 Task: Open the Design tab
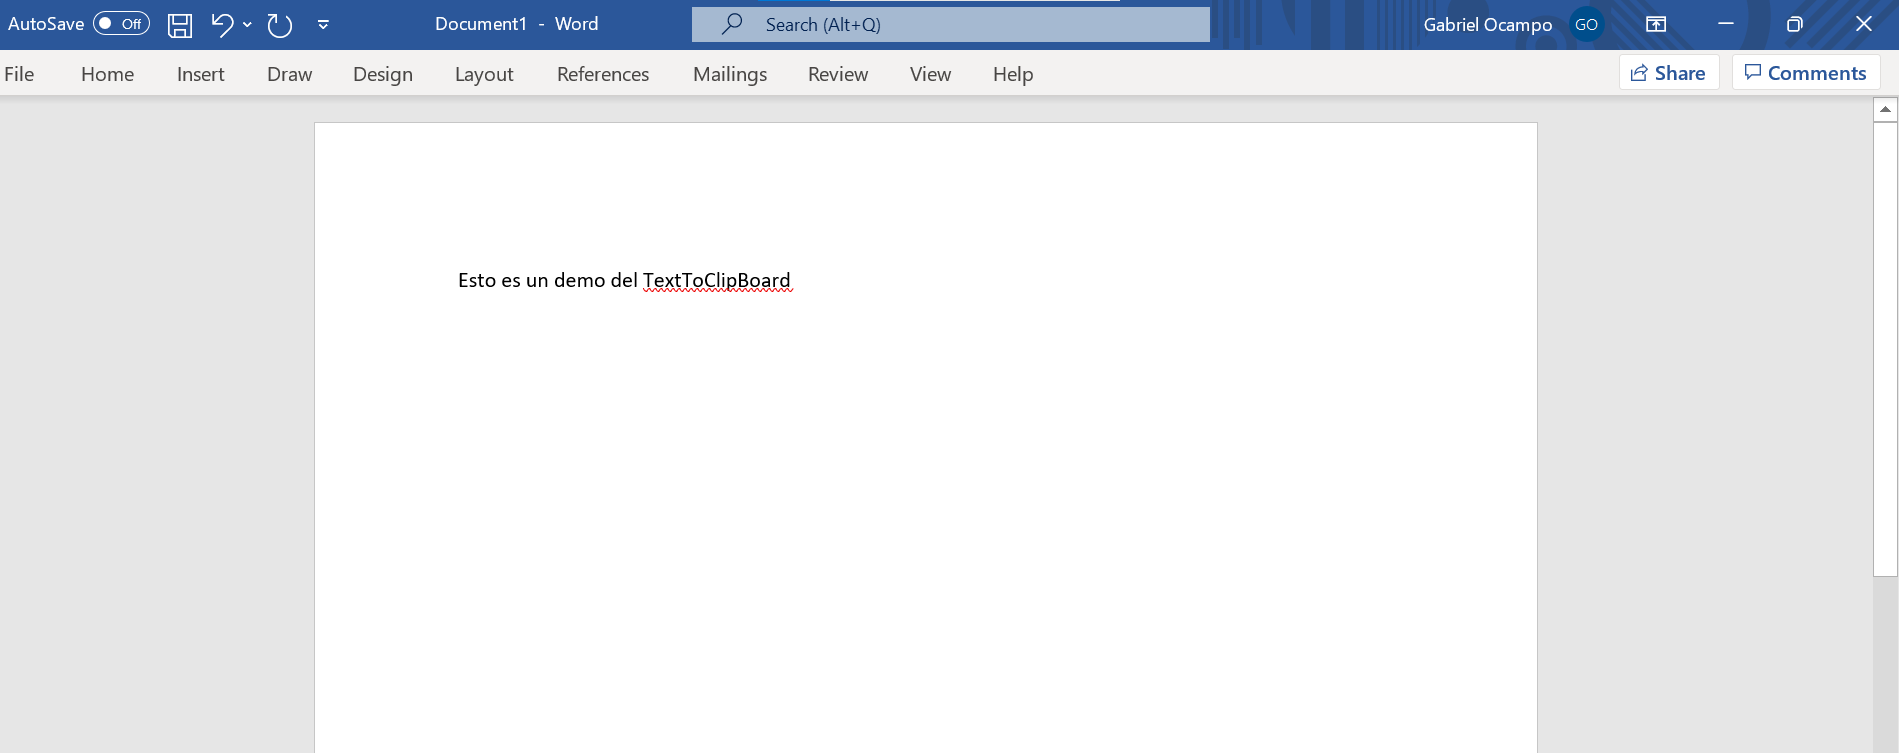(383, 74)
